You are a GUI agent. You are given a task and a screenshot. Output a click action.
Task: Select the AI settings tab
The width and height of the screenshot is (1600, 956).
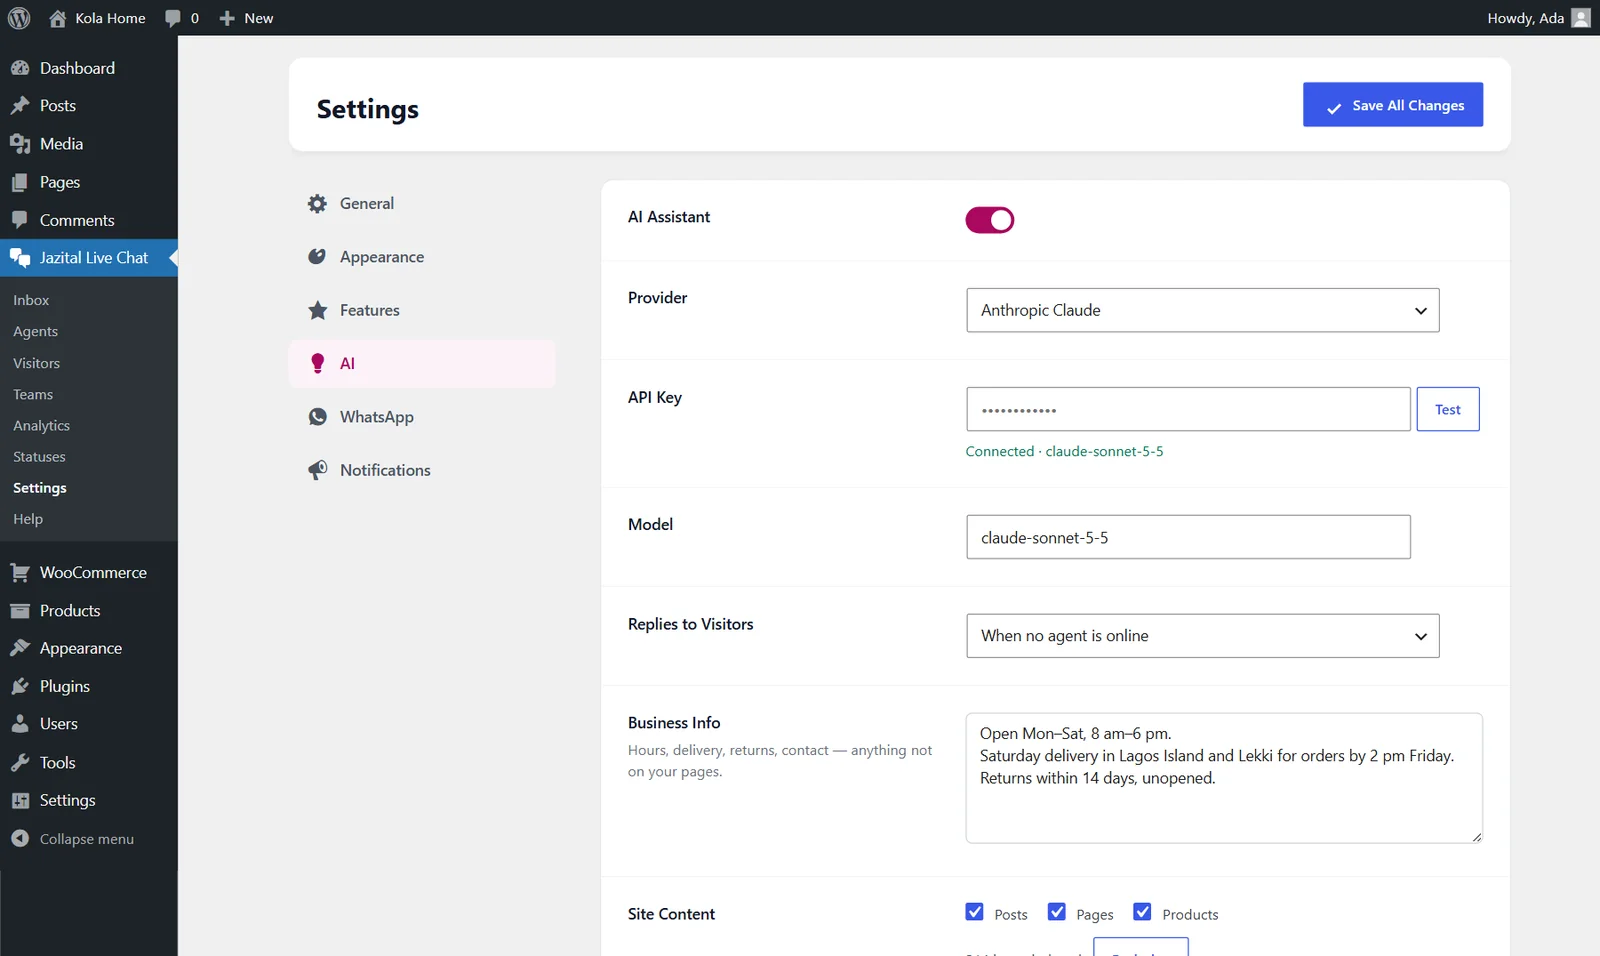coord(422,364)
